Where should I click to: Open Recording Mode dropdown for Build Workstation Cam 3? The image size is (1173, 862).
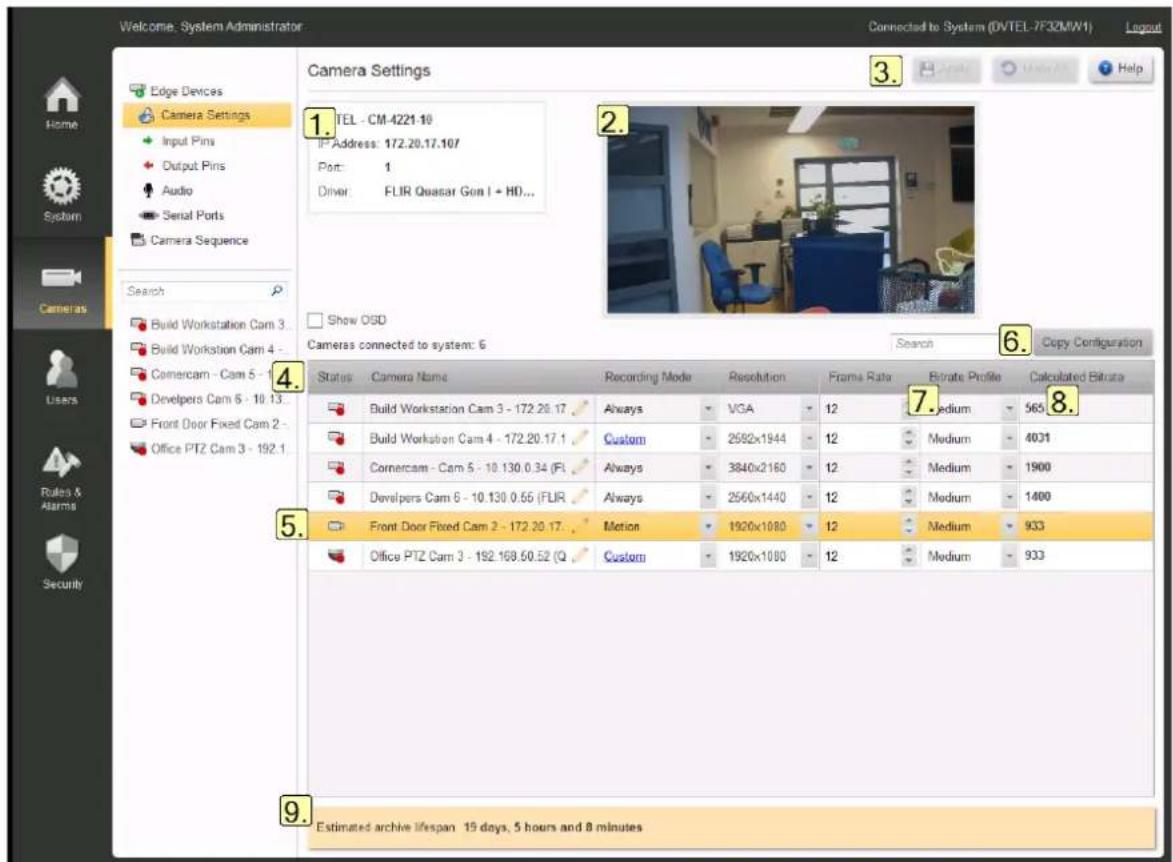[708, 409]
